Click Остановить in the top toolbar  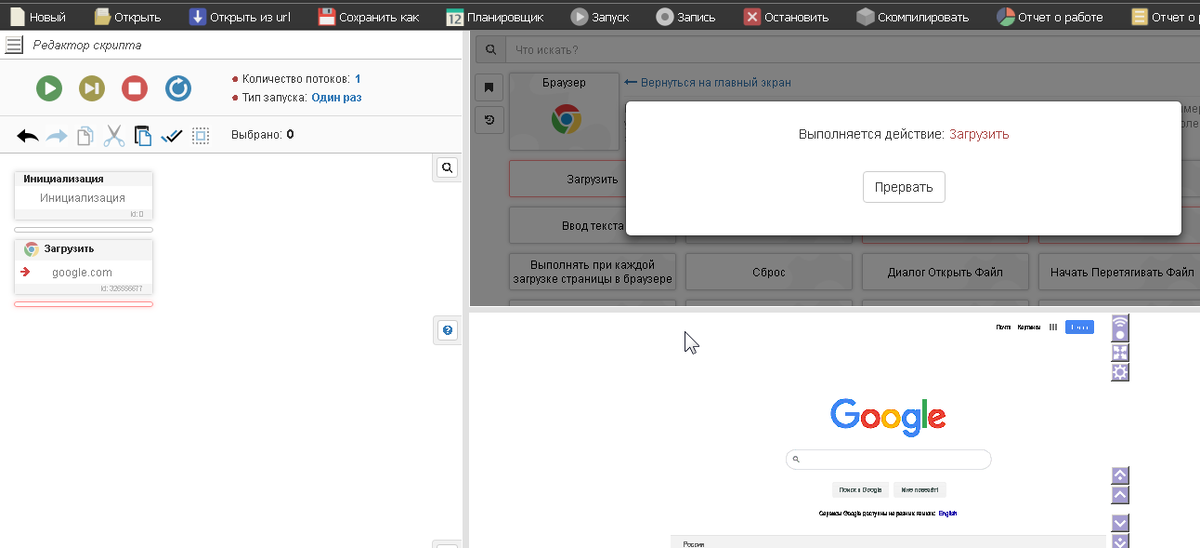pyautogui.click(x=786, y=17)
